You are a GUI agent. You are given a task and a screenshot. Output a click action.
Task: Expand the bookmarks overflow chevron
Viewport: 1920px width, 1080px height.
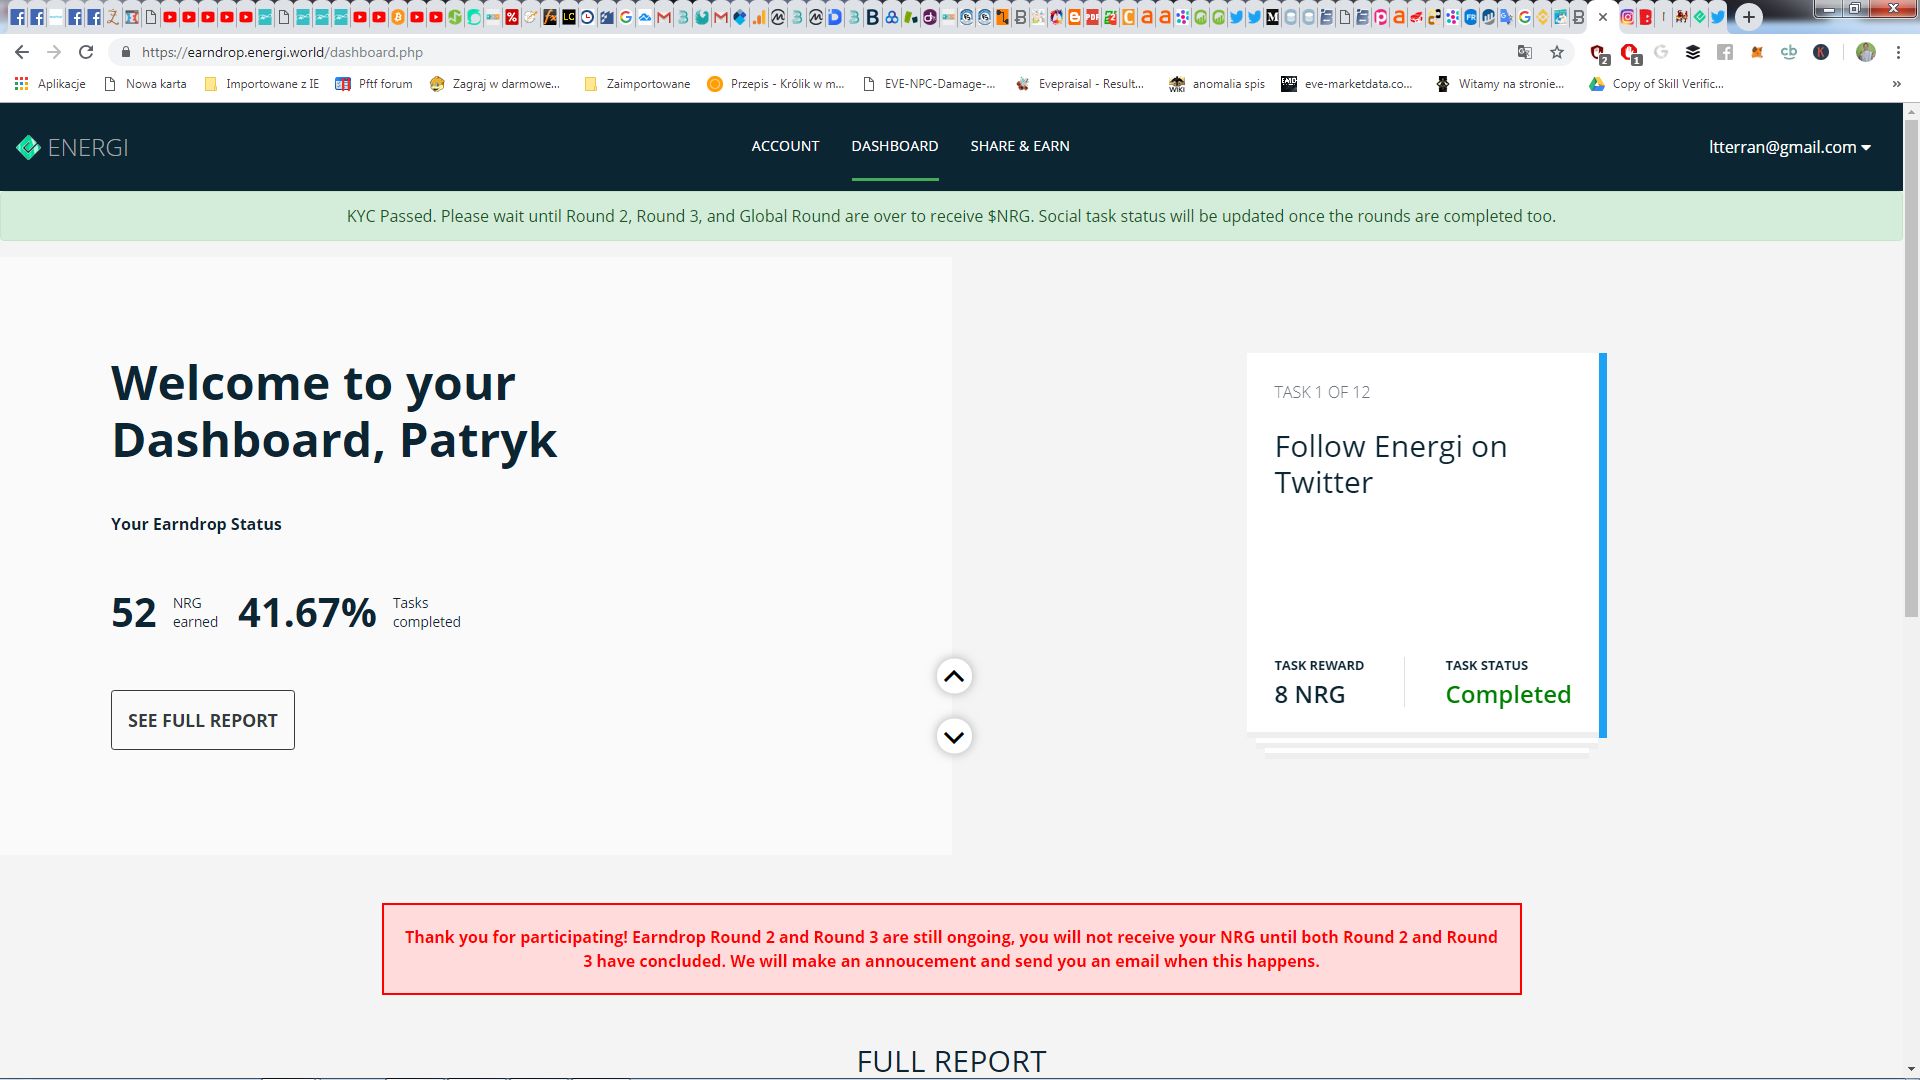tap(1897, 84)
